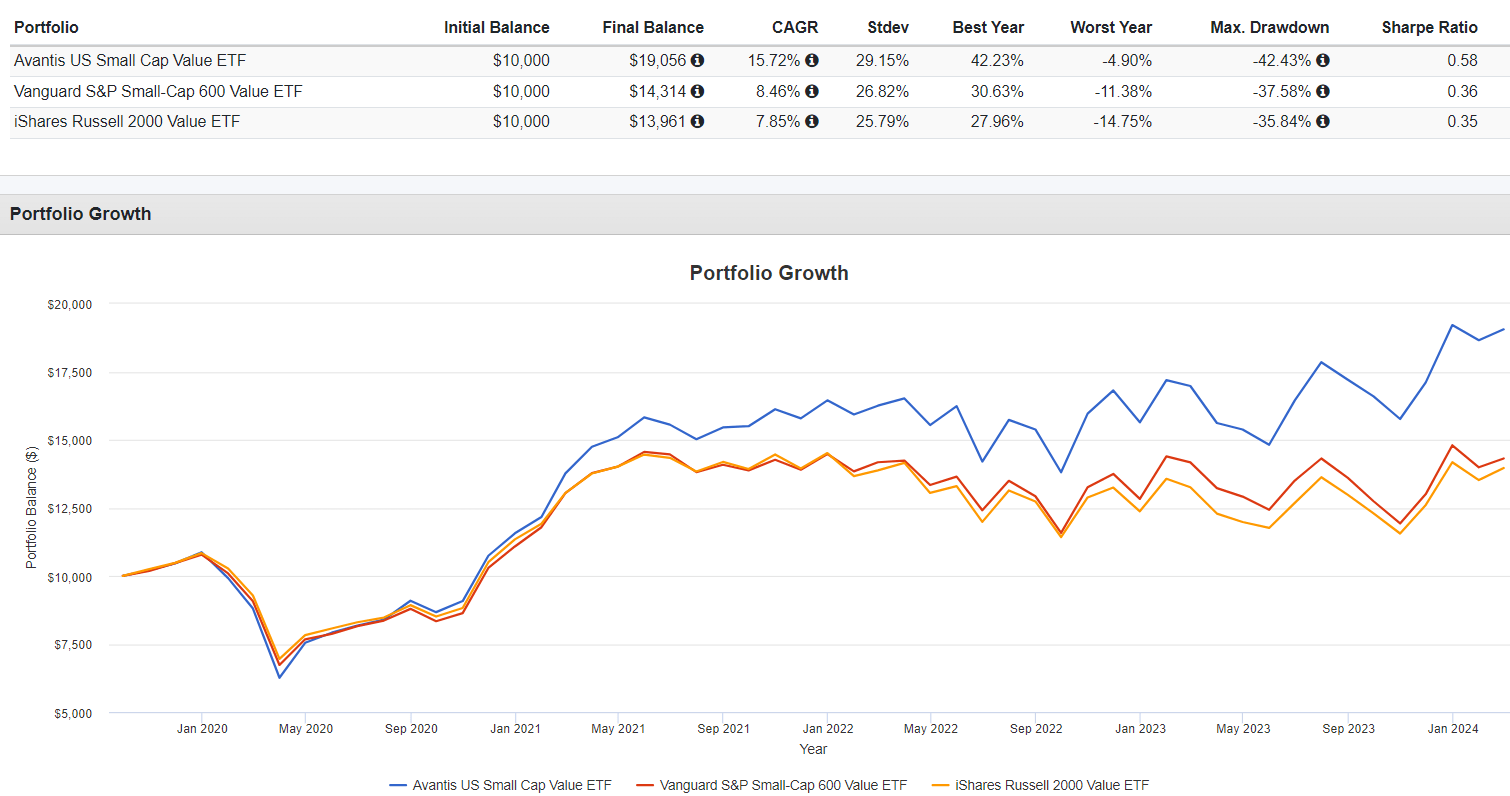Click the blue Avantis line at its Jan 2024 peak

pos(1451,324)
